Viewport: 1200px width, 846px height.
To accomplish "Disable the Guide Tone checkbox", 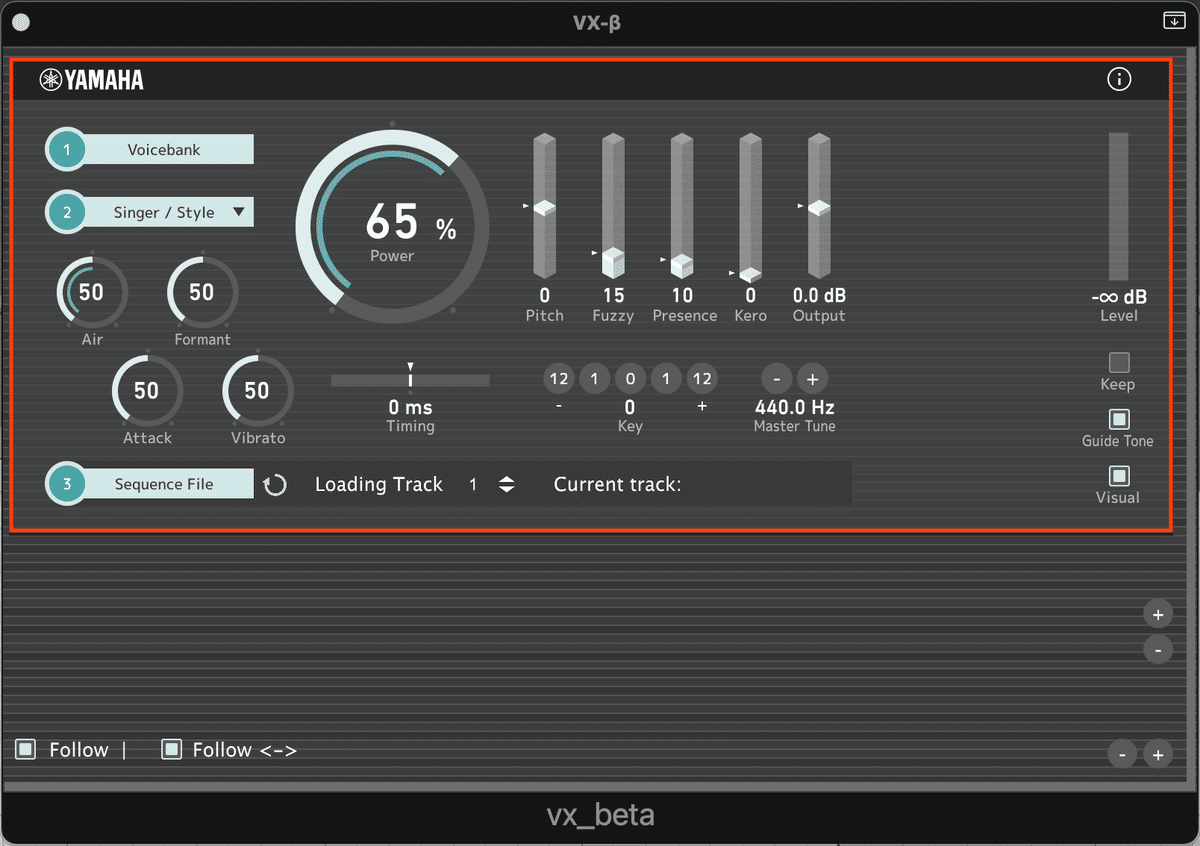I will [1118, 419].
